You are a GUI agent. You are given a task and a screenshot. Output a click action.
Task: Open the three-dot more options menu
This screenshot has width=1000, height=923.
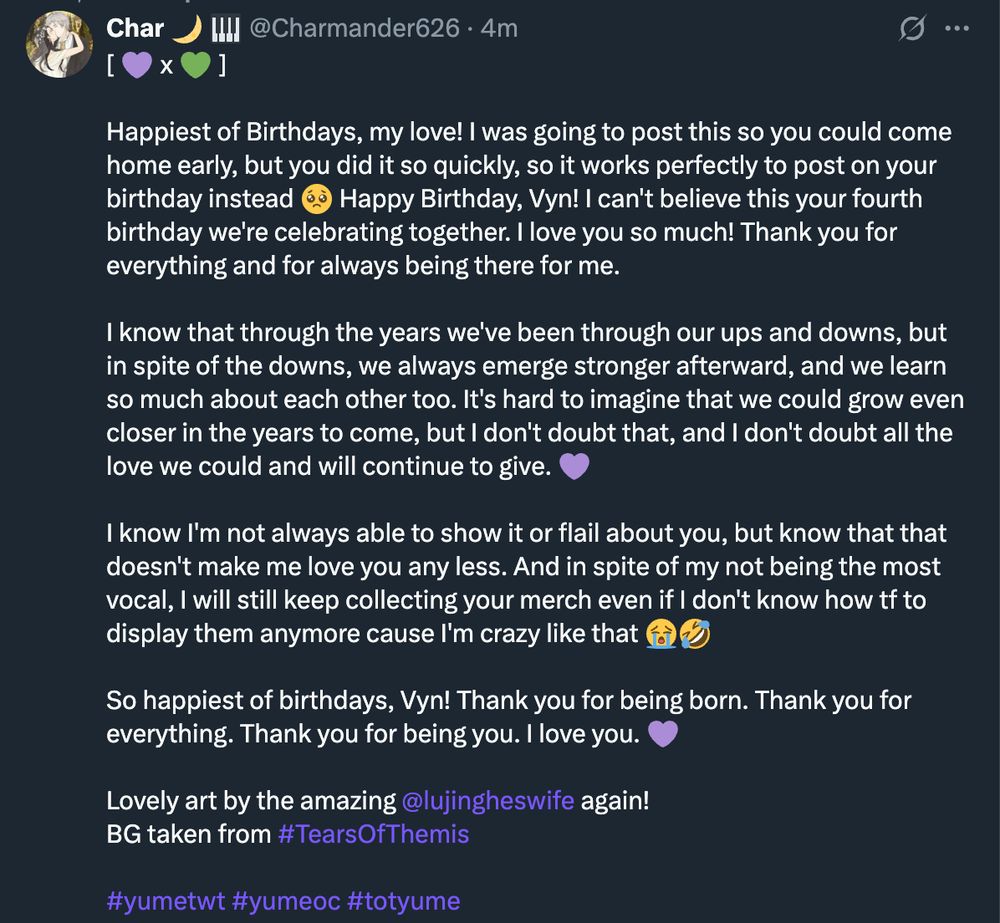pyautogui.click(x=957, y=29)
